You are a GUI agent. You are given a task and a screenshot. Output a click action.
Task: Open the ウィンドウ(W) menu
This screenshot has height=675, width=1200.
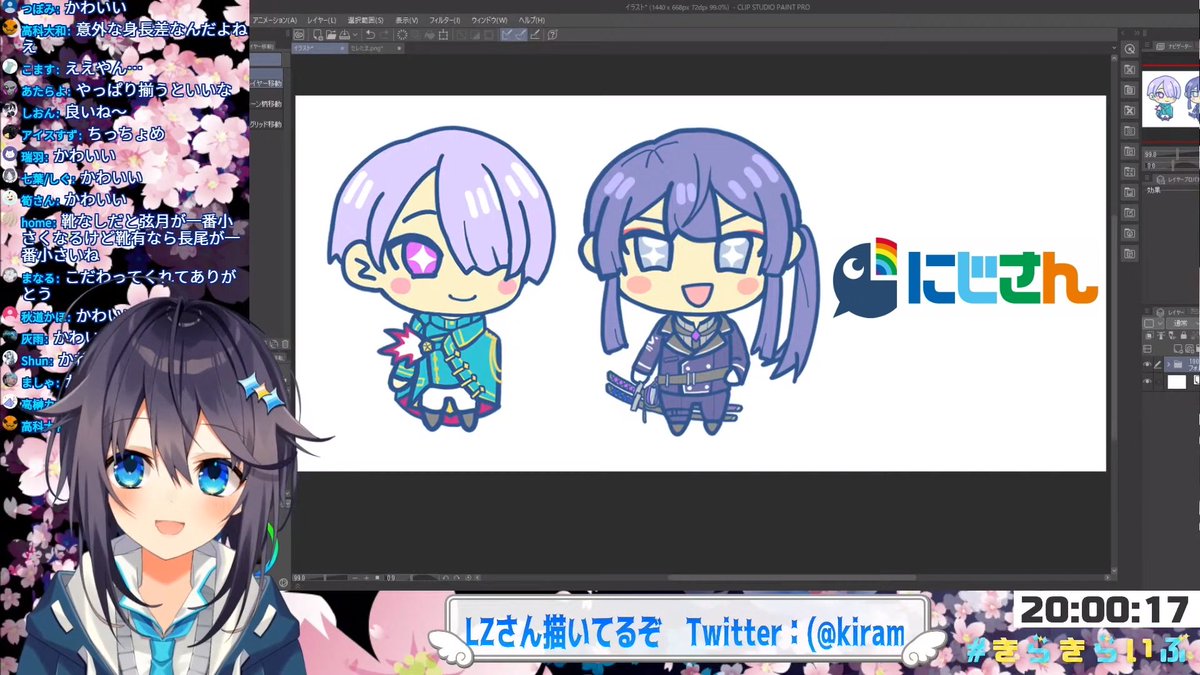(x=489, y=20)
